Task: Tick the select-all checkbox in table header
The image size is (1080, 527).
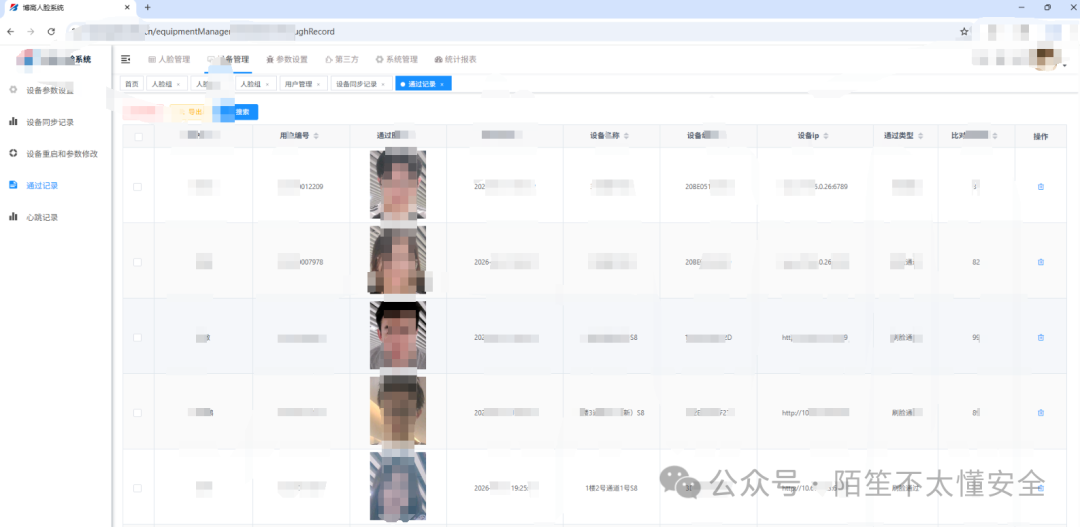Action: (138, 136)
